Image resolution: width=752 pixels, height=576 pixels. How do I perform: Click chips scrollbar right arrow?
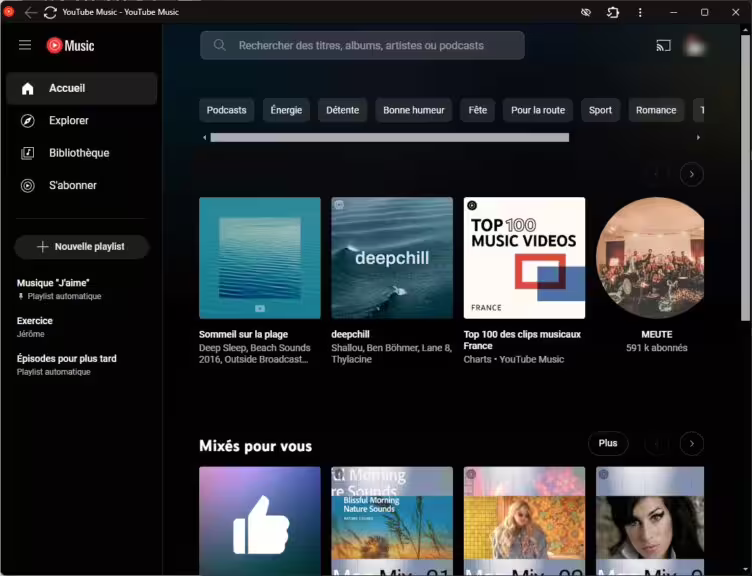(698, 138)
